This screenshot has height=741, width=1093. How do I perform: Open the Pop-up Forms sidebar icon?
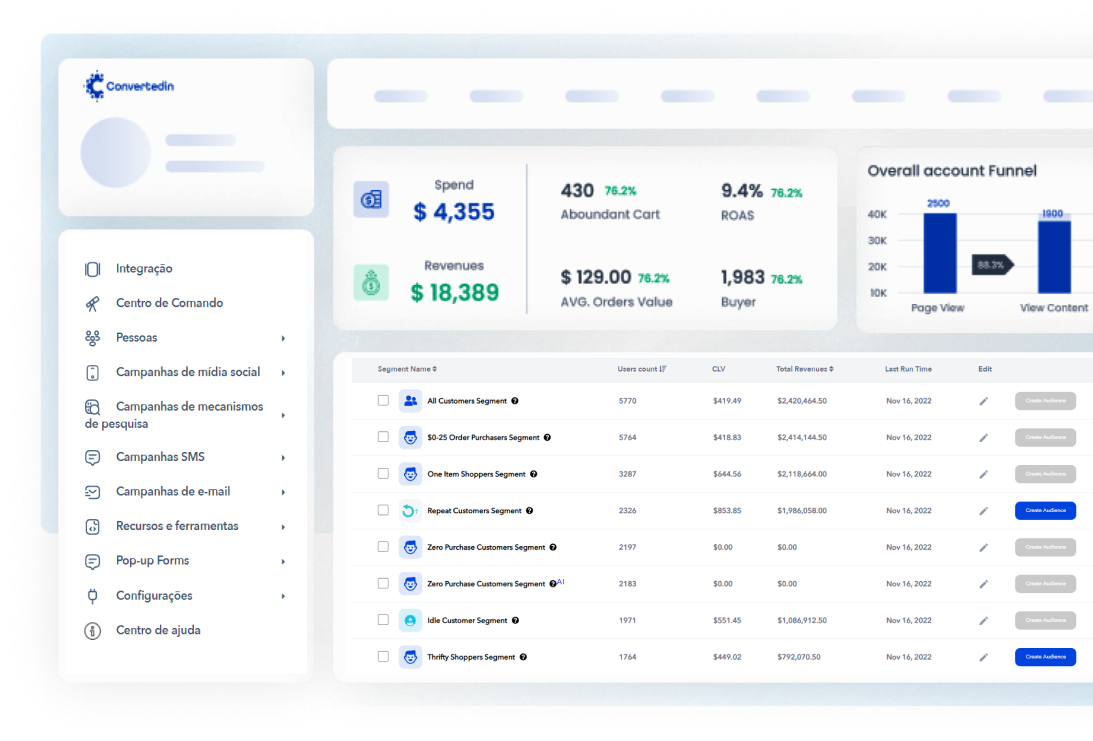point(92,561)
